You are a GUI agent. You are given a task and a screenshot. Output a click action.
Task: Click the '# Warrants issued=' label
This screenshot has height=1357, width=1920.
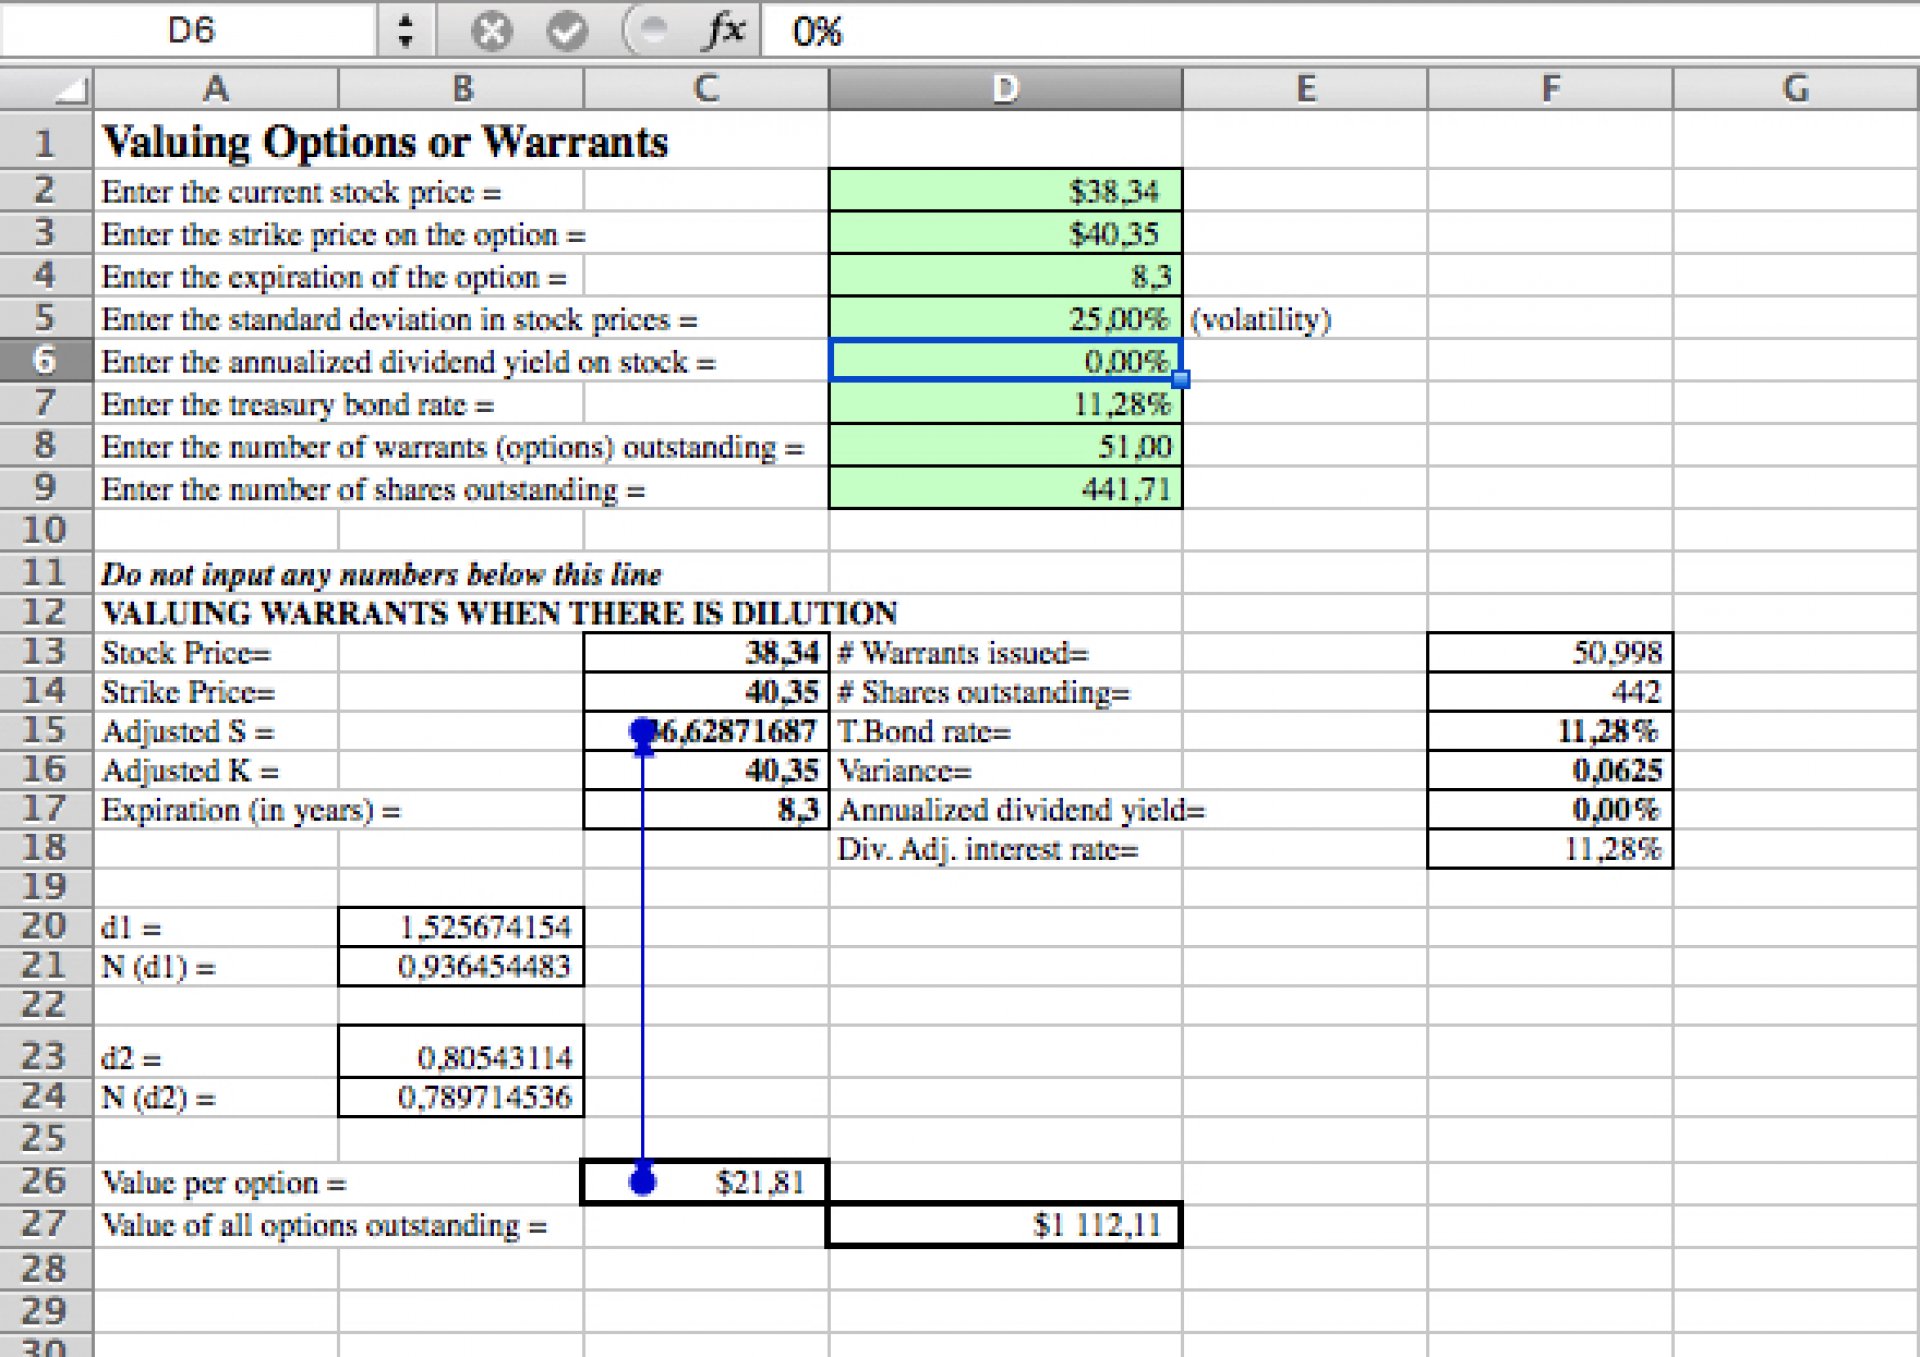pyautogui.click(x=962, y=653)
